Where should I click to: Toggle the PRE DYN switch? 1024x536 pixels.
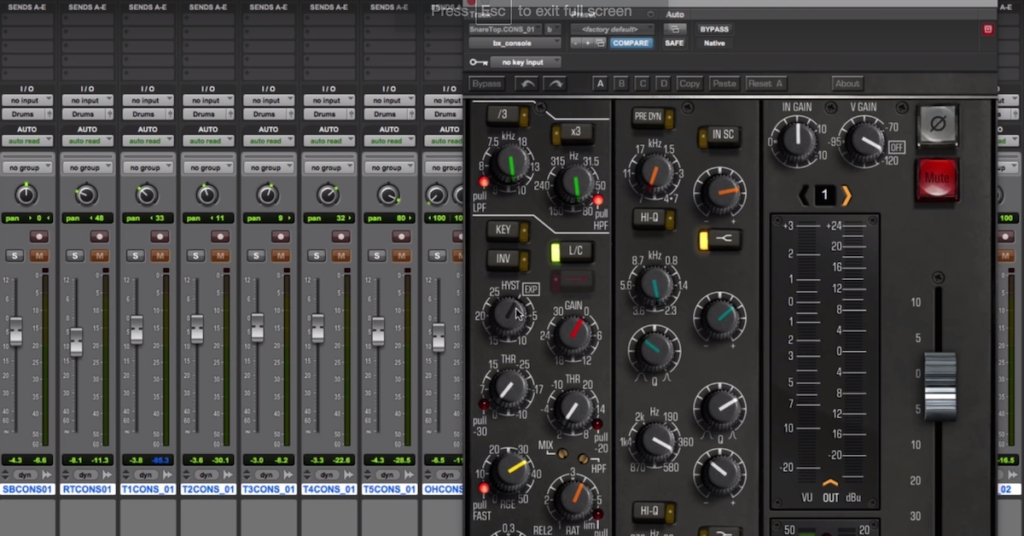(x=653, y=117)
